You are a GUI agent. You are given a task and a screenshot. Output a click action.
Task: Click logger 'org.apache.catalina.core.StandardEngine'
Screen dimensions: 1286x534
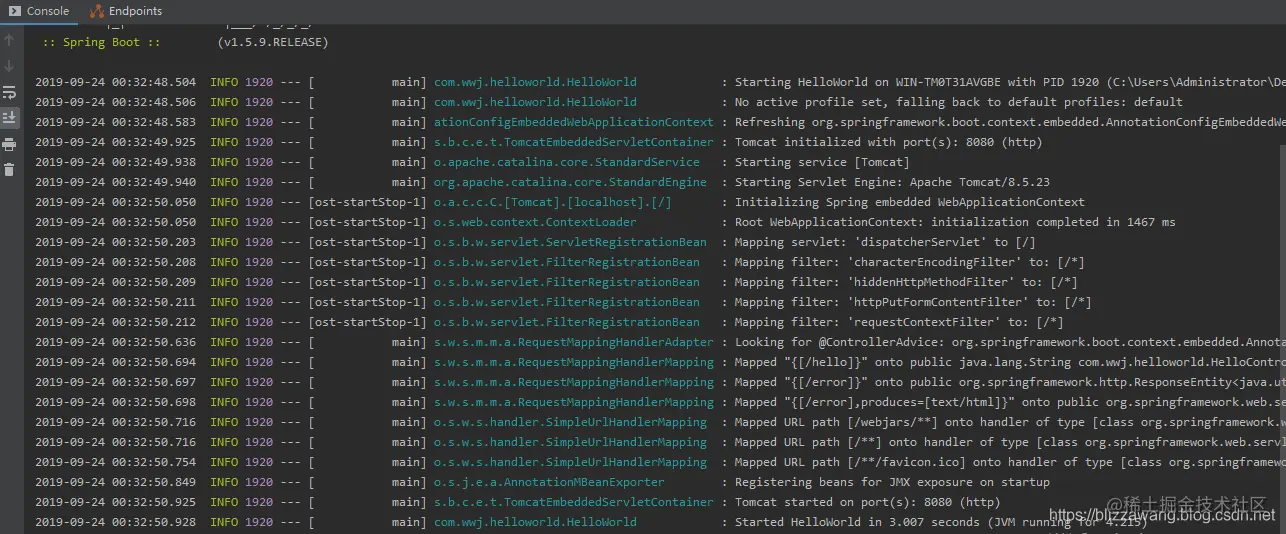(570, 182)
